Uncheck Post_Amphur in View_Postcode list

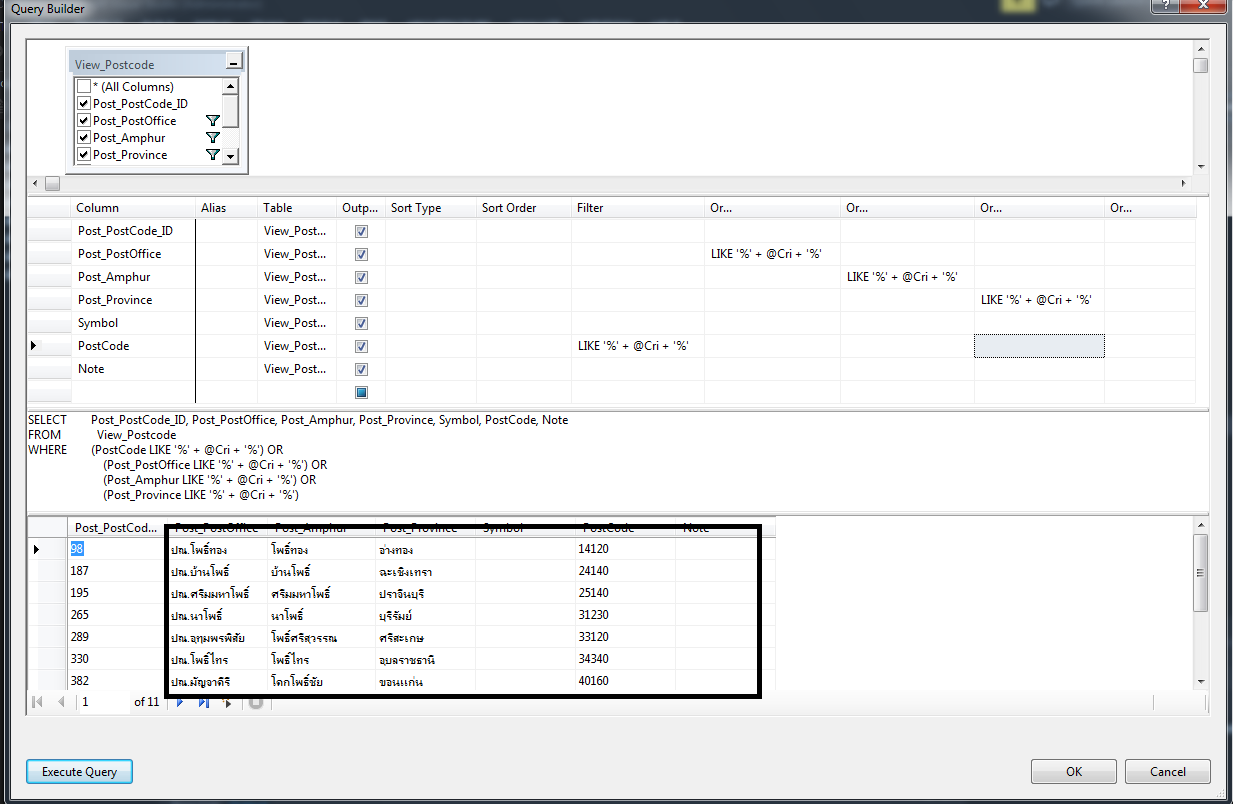(x=84, y=138)
